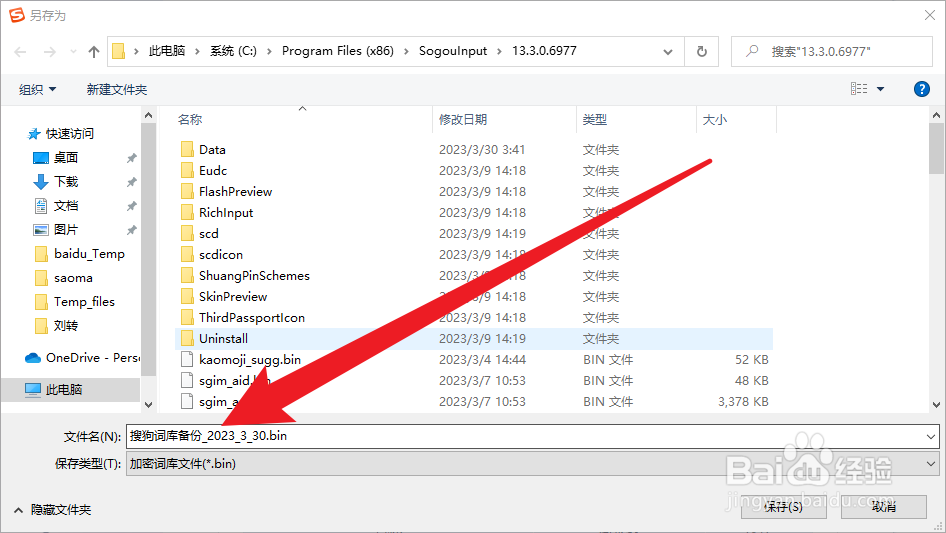The height and width of the screenshot is (533, 946).
Task: Click navigation pane scrollbar down arrow
Action: 148,405
